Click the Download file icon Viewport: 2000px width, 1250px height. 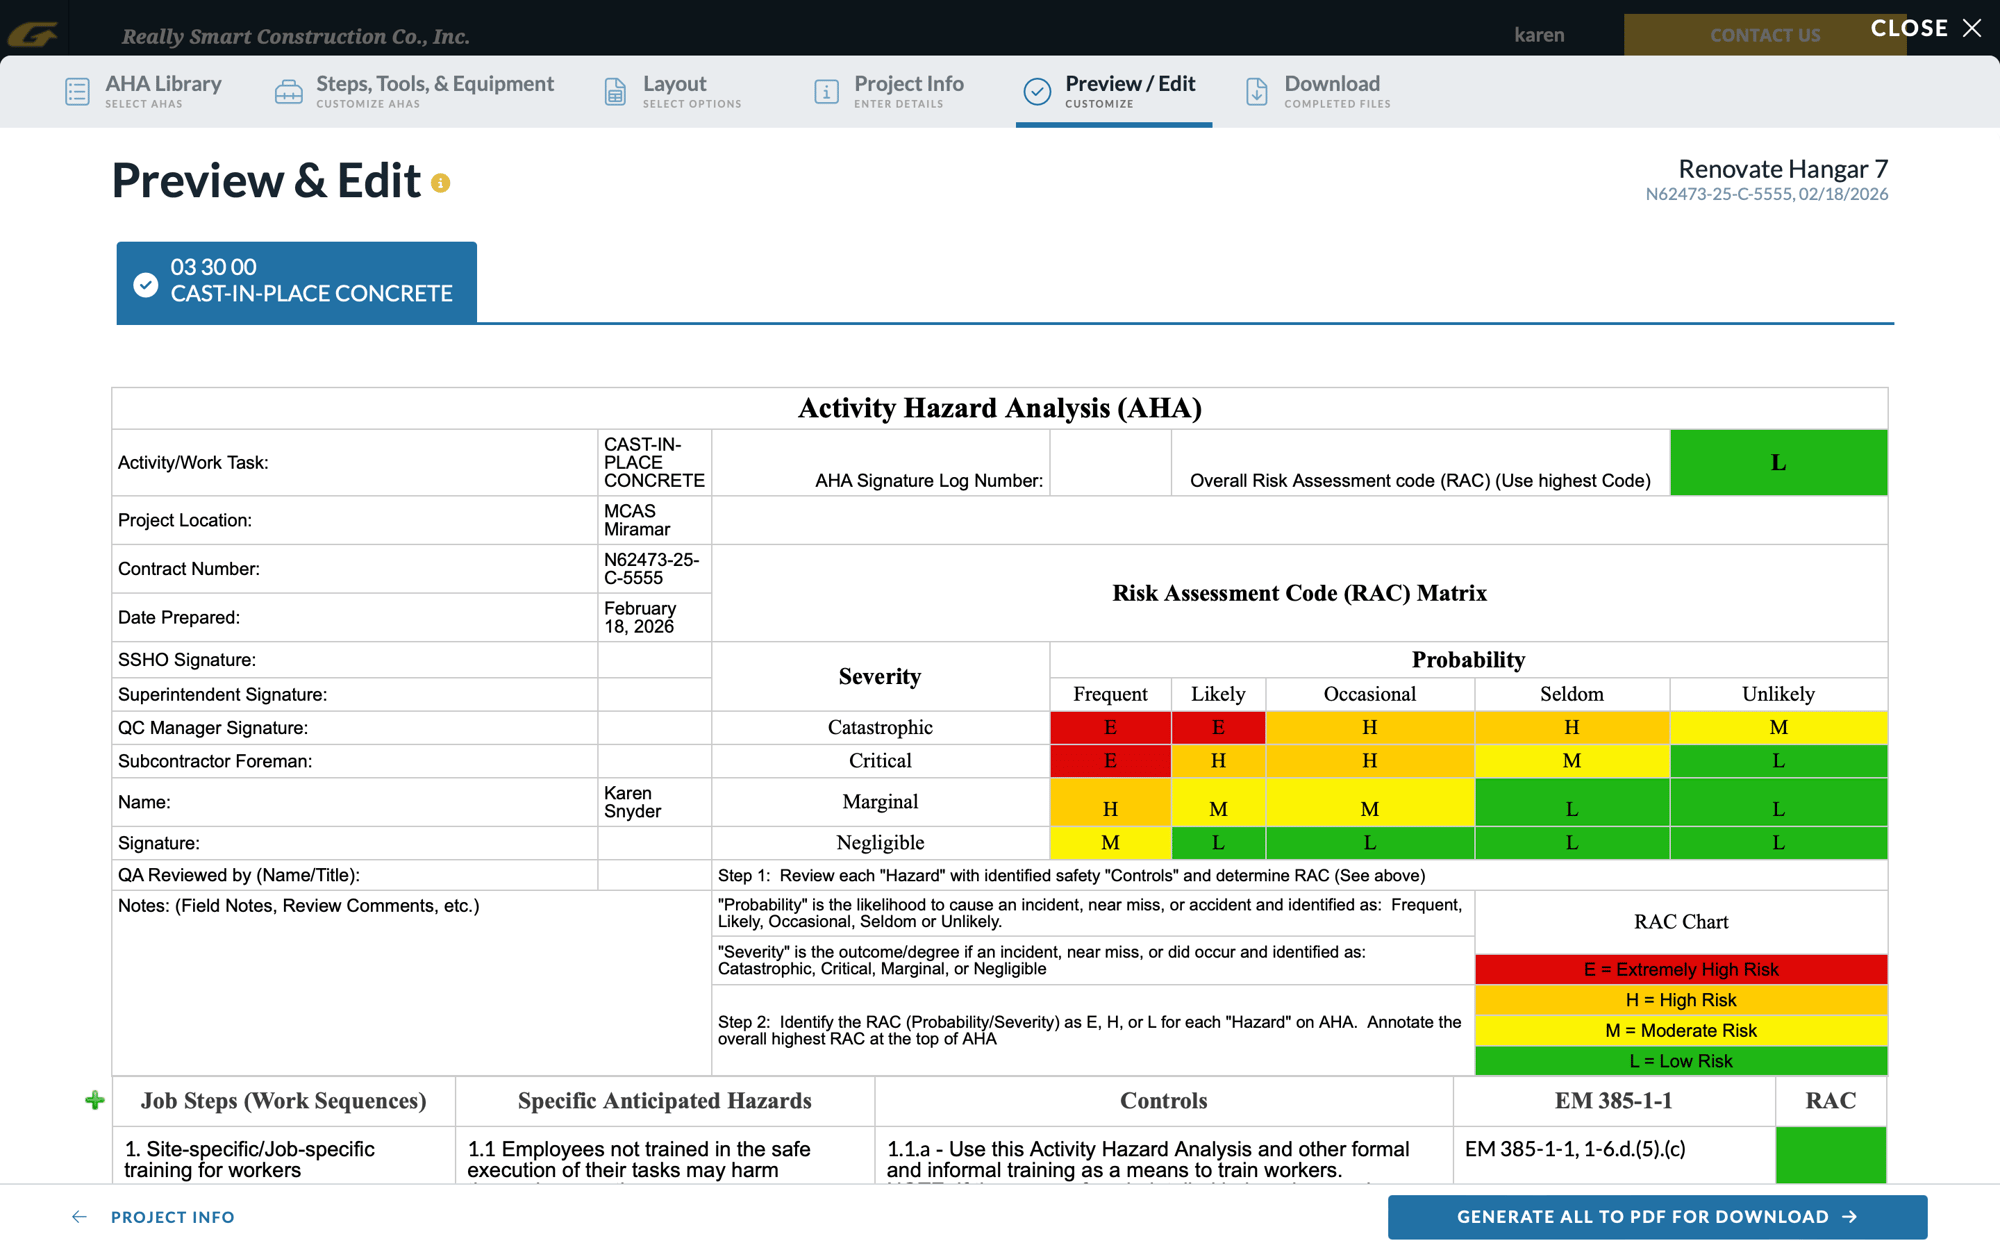[x=1256, y=91]
